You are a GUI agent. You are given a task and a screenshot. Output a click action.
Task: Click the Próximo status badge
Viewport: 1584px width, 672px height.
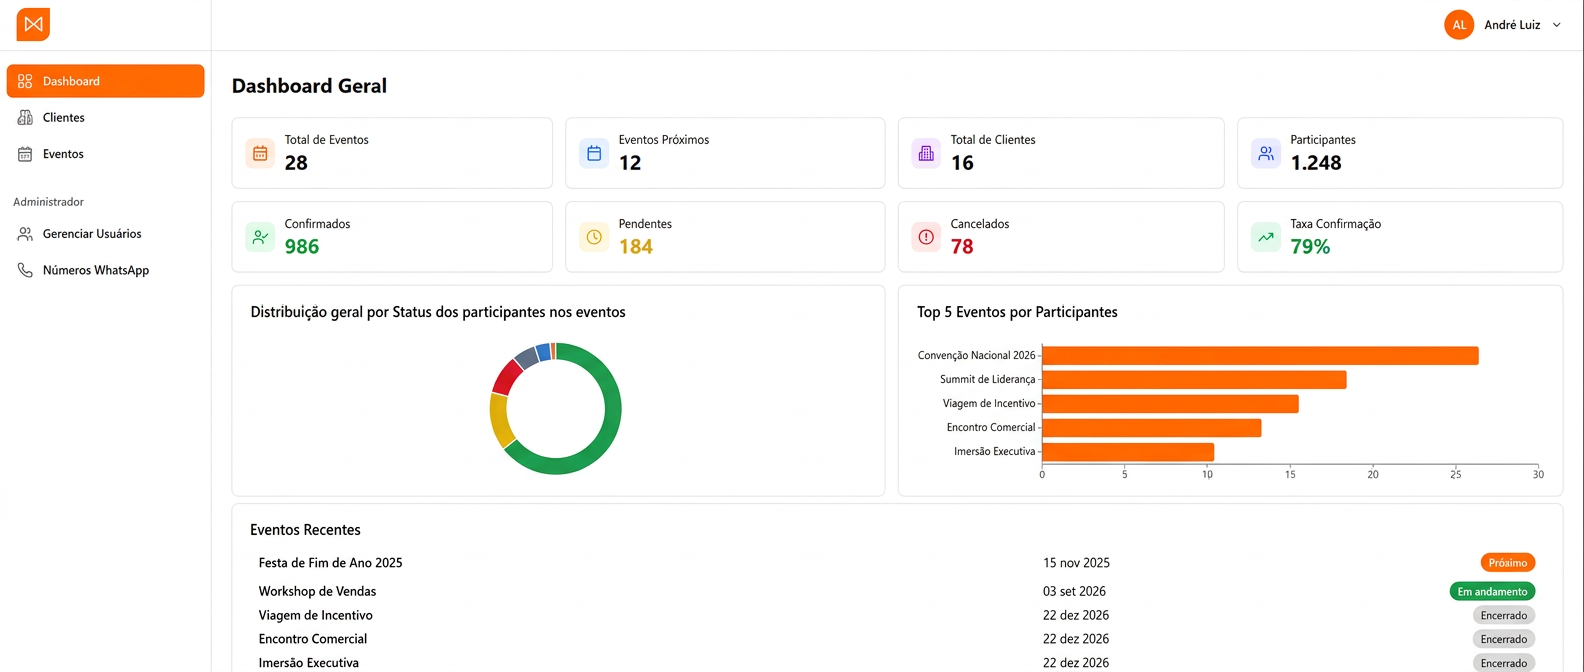coord(1508,563)
